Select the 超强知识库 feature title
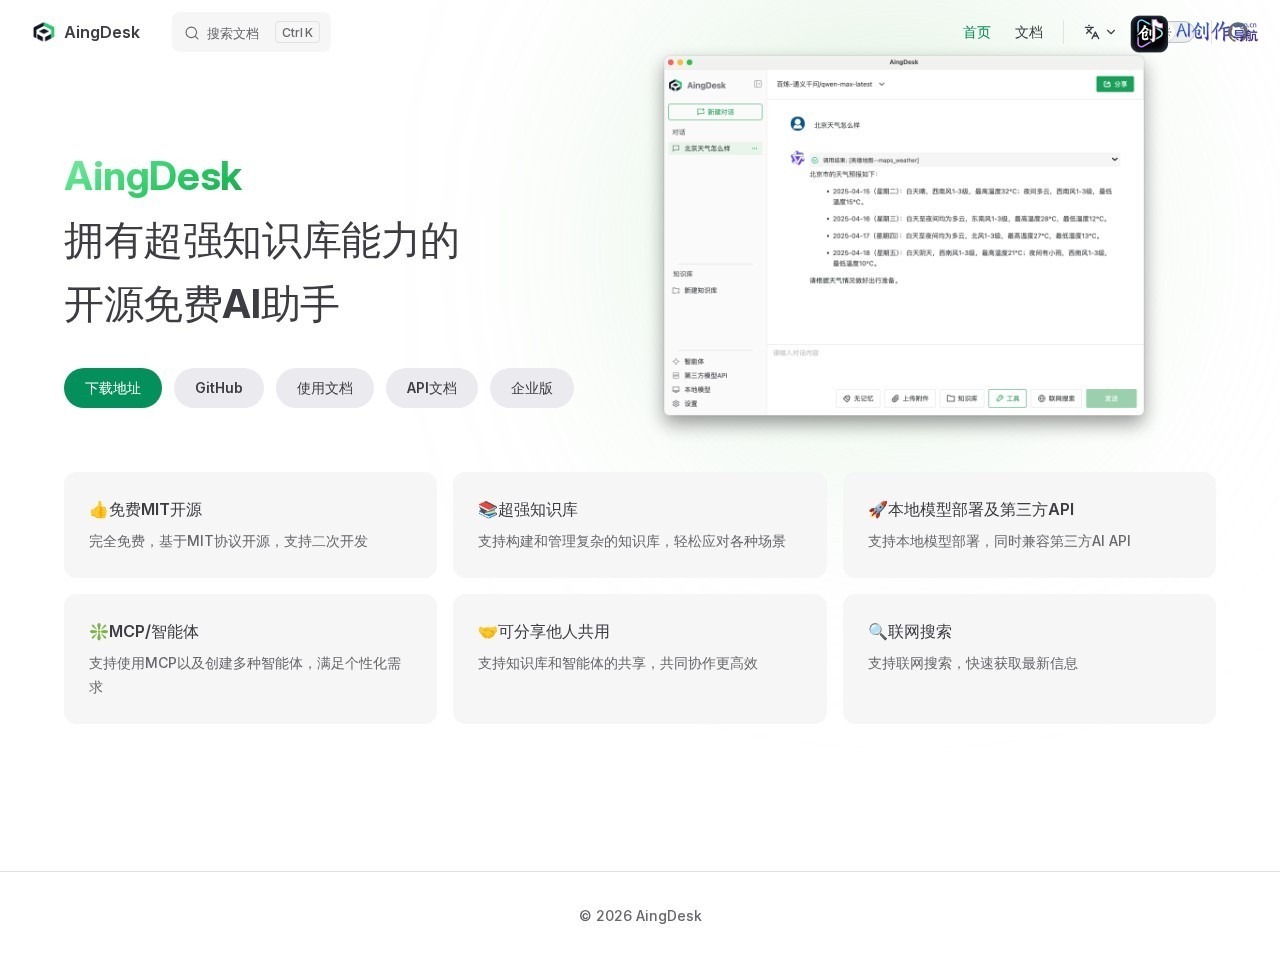1280x960 pixels. 528,509
